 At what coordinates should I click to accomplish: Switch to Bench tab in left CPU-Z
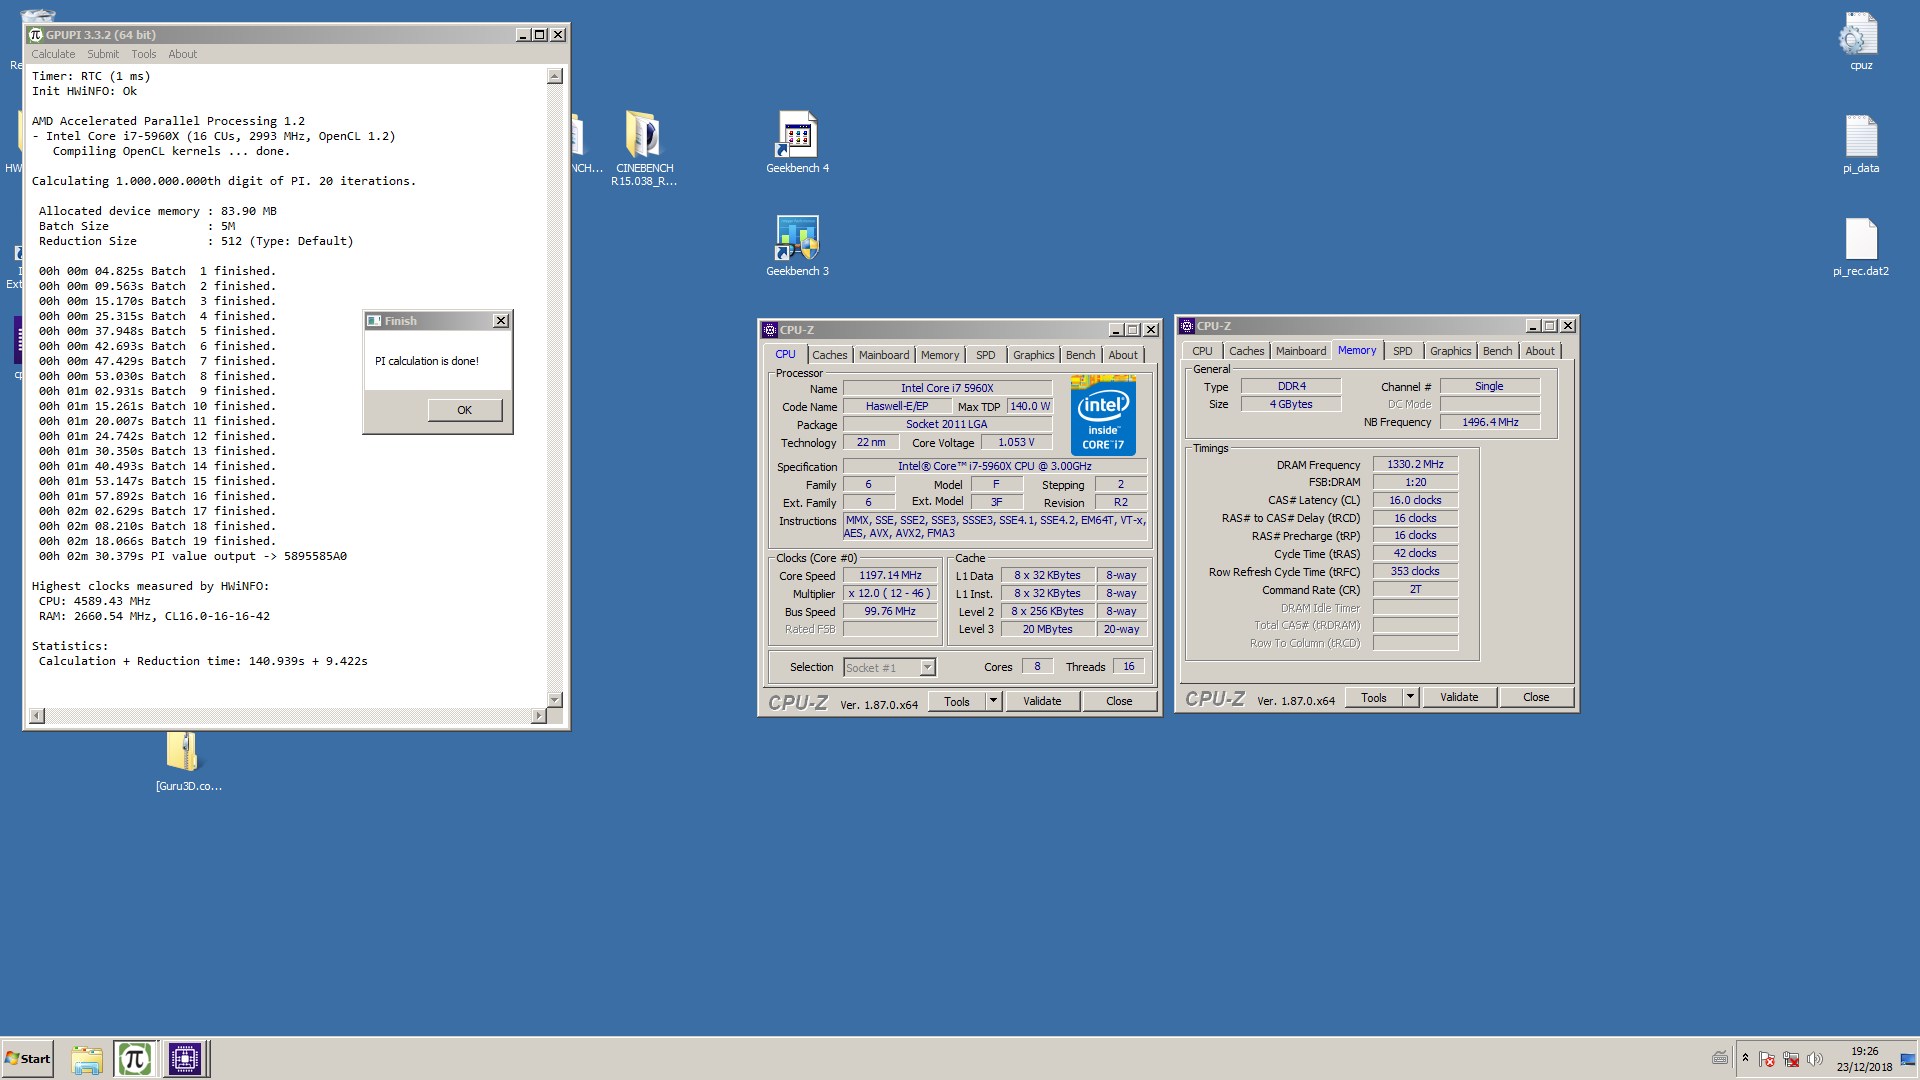1080,355
